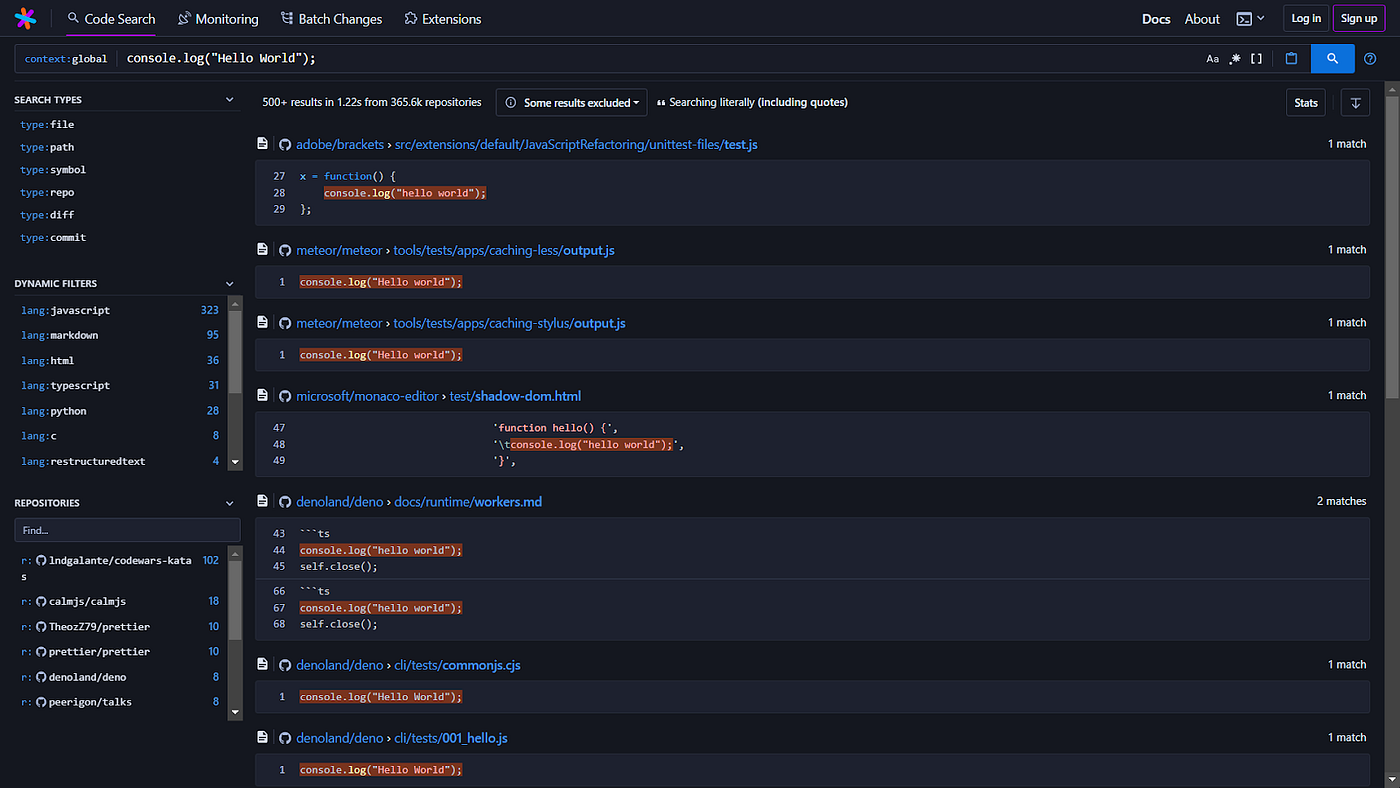Click the Sourcegraph logo
Screen dimensions: 1400x788
(25, 18)
